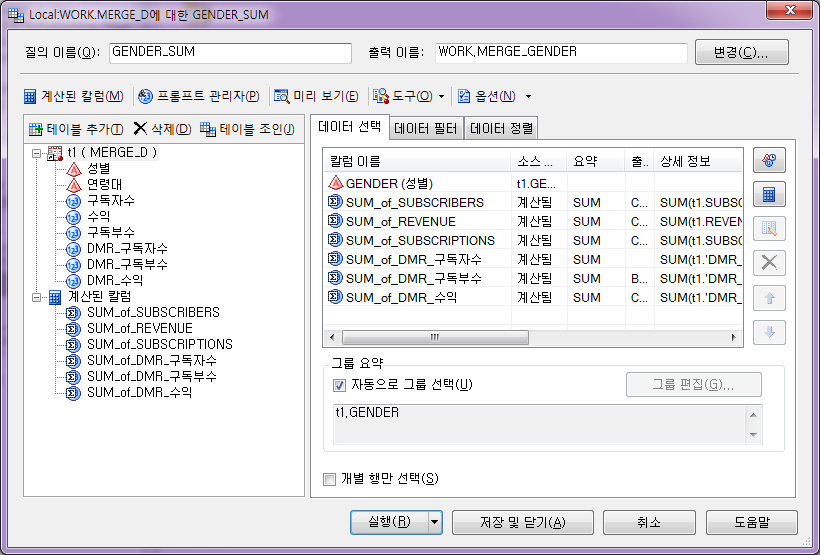Click SUM_of_SUBSCRIPTIONS row in column table
820x555 pixels.
coord(533,241)
